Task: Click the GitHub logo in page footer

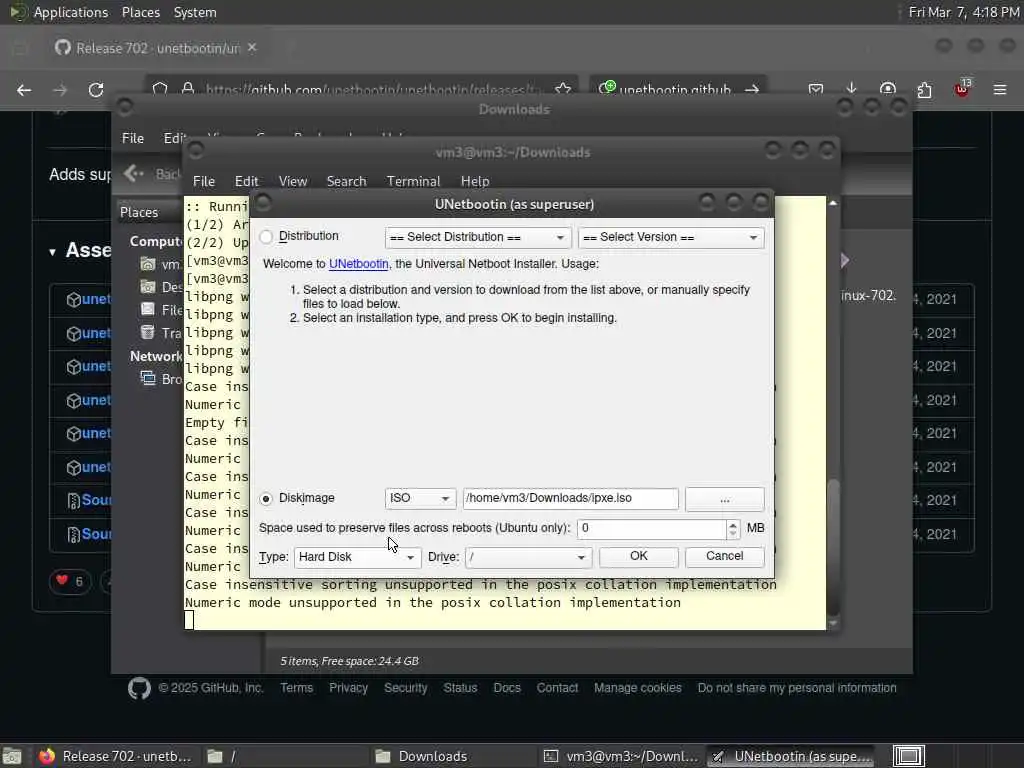Action: [x=139, y=688]
